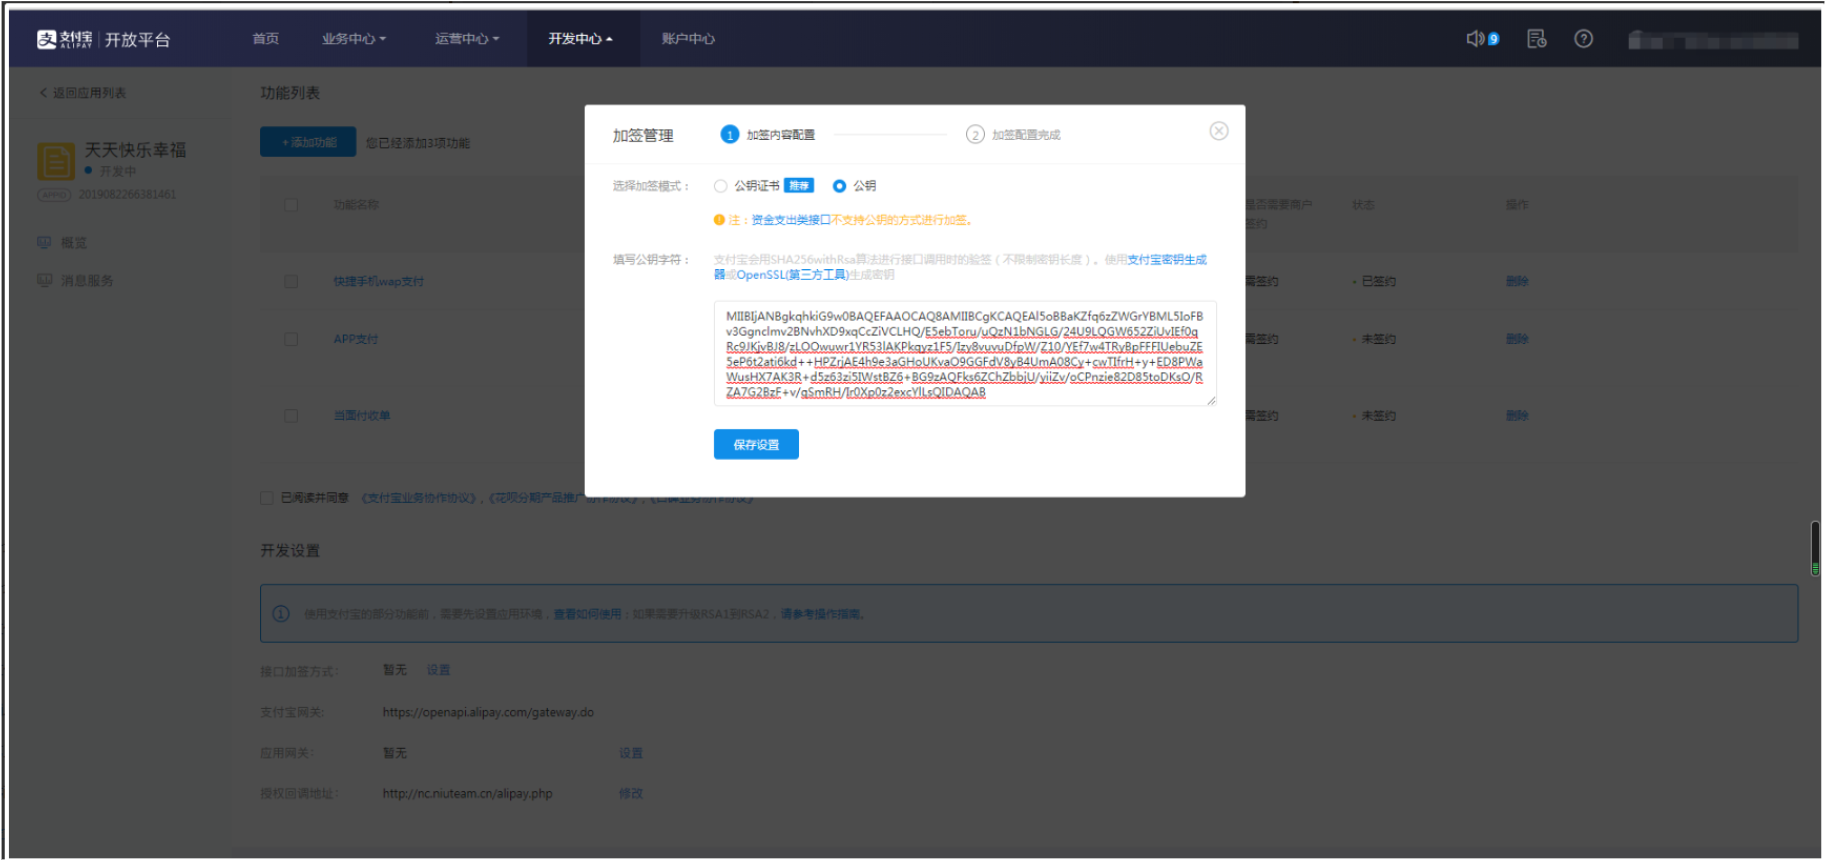Open the help question mark icon
The width and height of the screenshot is (1828, 862).
point(1584,39)
